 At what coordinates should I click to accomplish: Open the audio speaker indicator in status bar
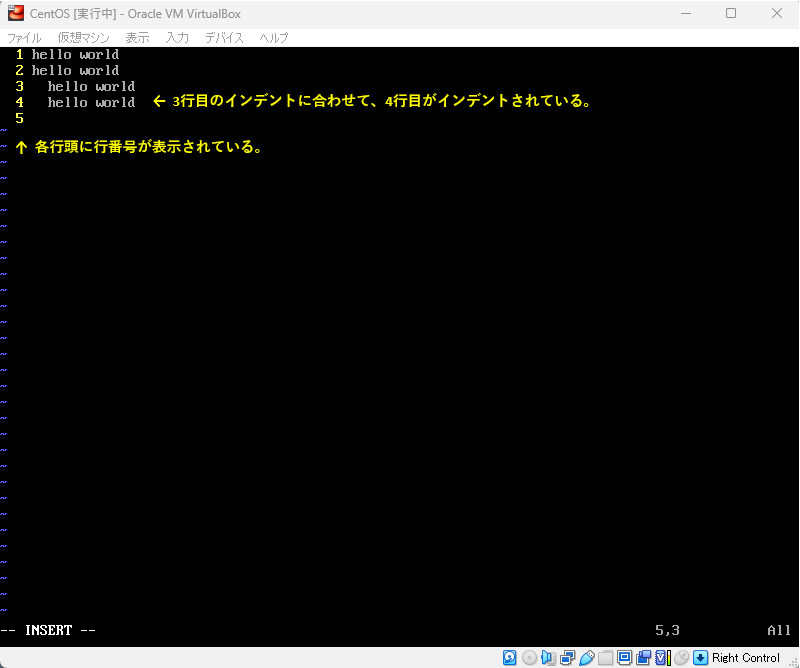(x=548, y=657)
